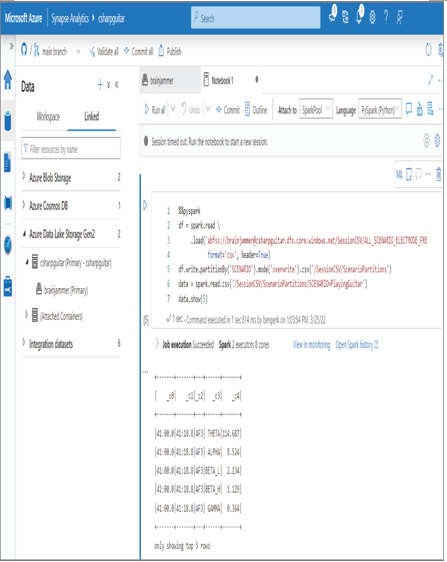Click View in monitoring link
Screen dimensions: 447x562
click(x=312, y=344)
